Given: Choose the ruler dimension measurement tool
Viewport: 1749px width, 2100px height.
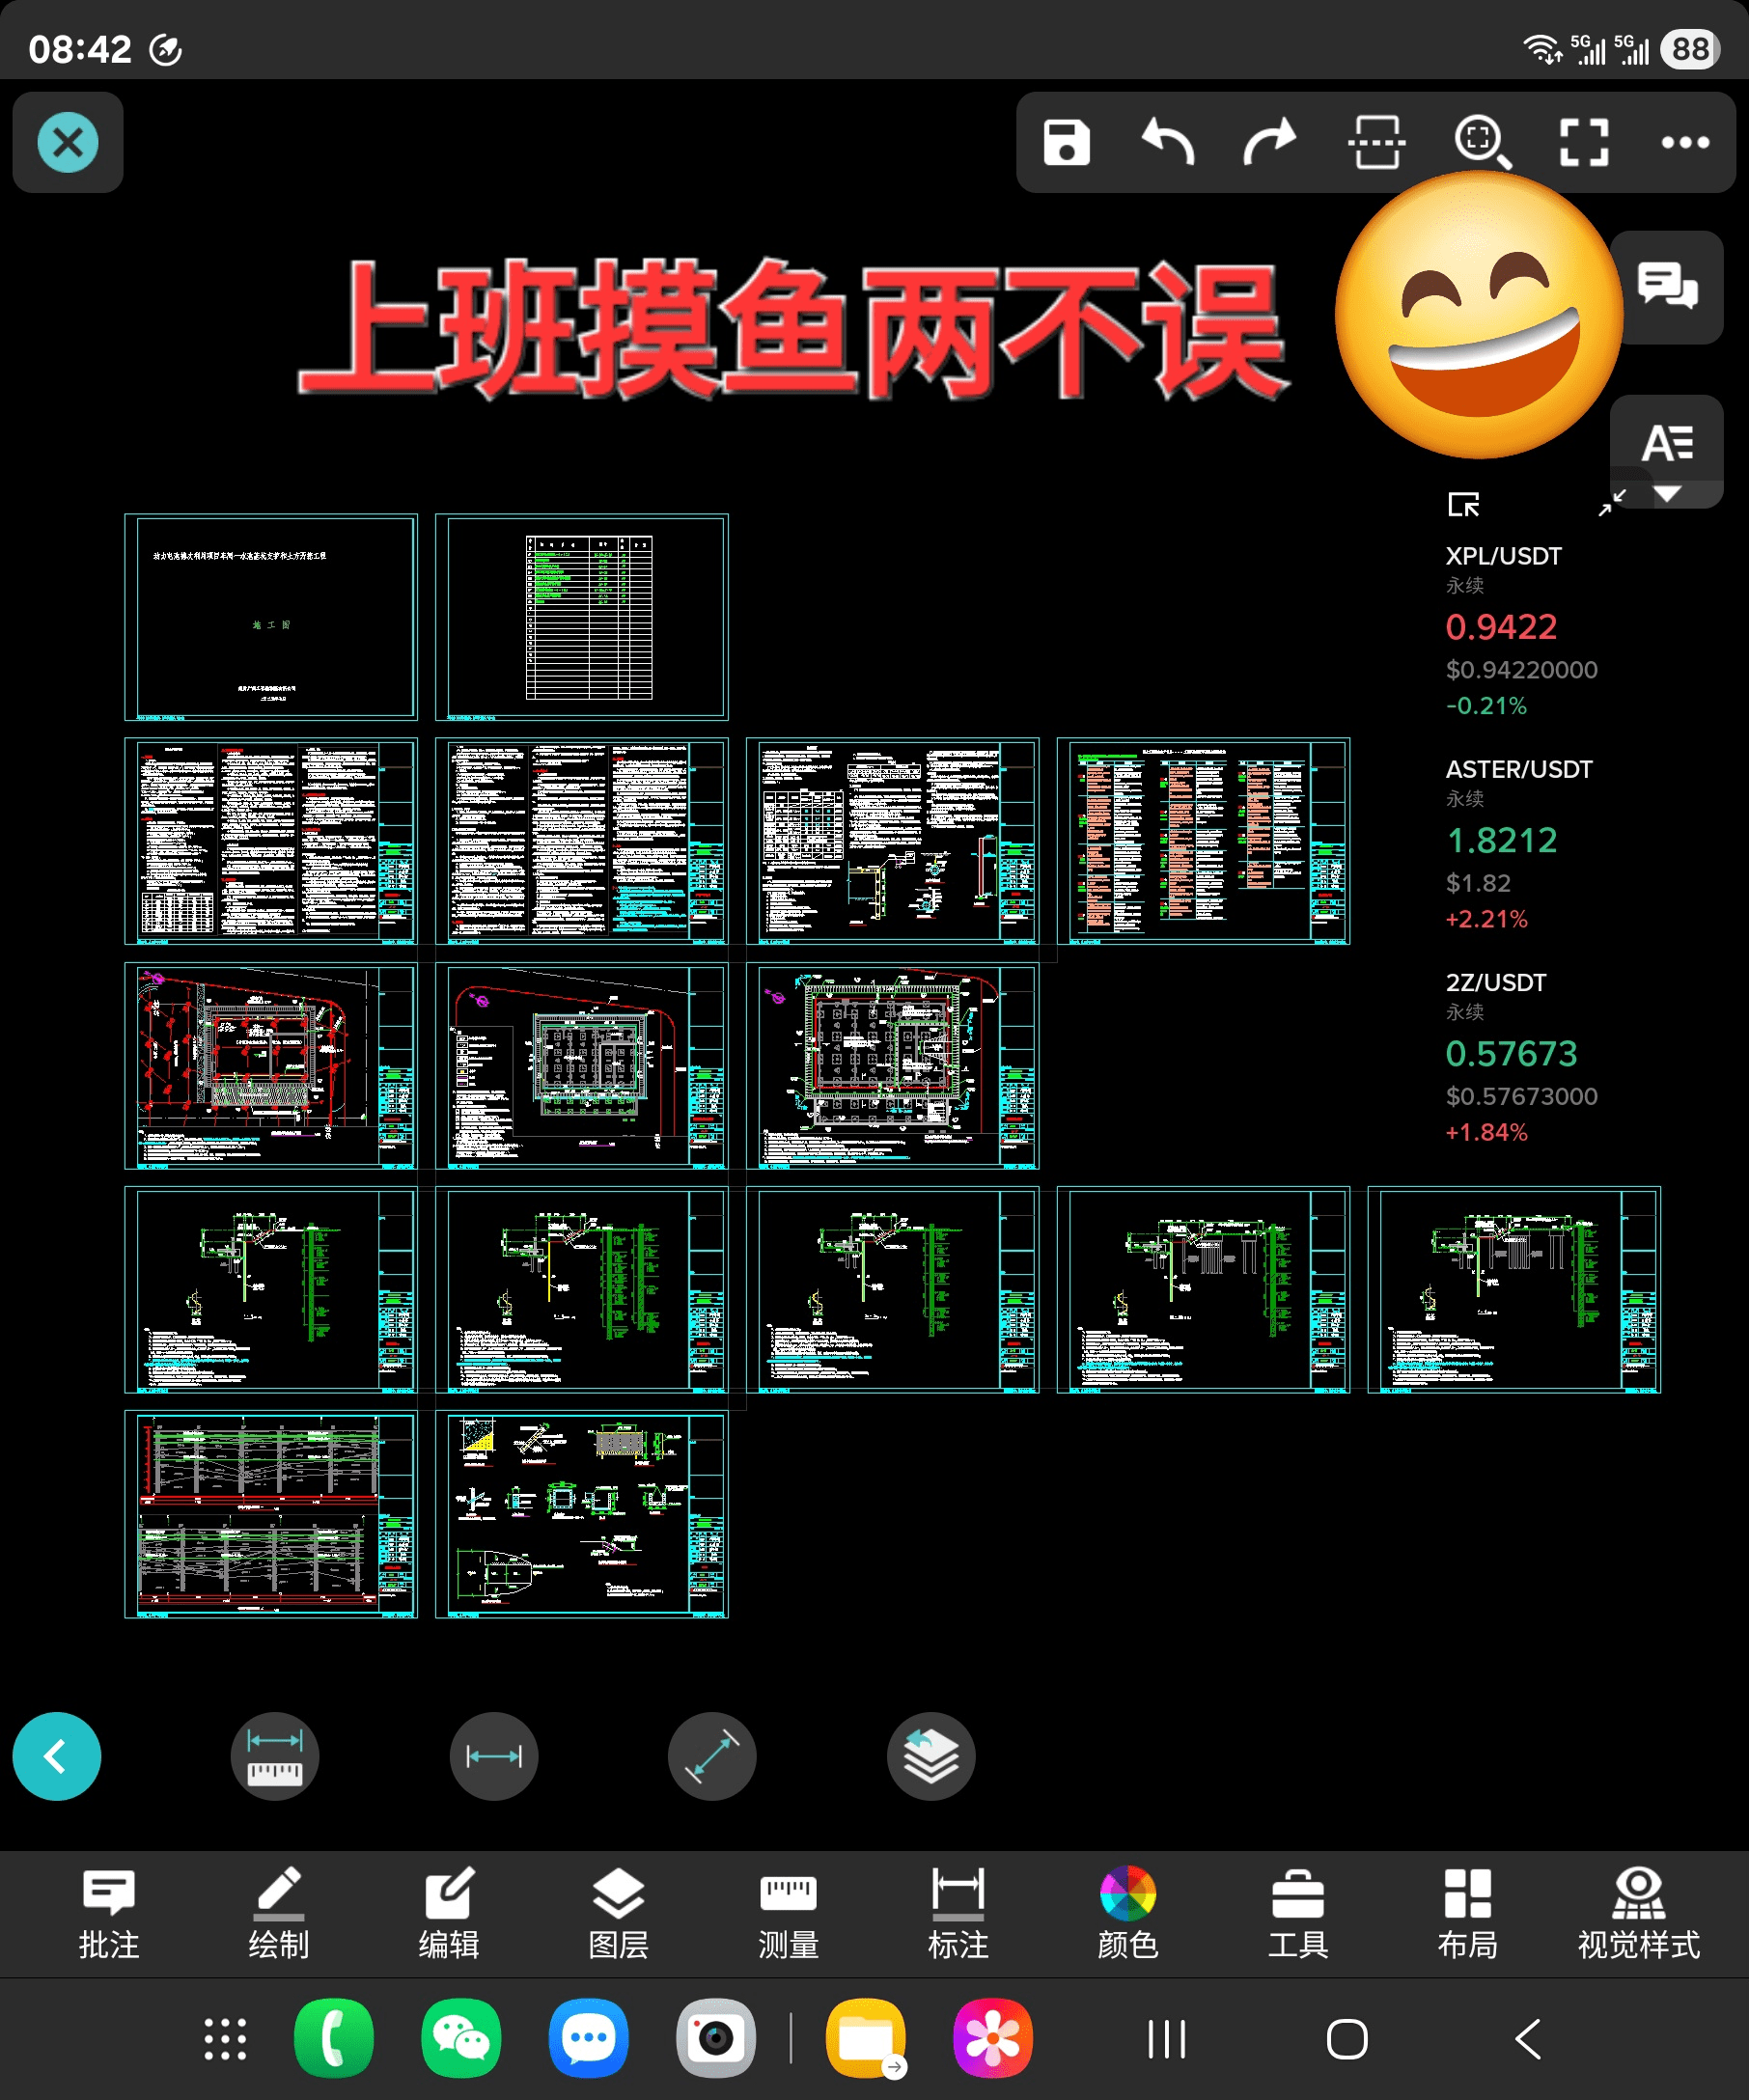Looking at the screenshot, I should pos(275,1756).
